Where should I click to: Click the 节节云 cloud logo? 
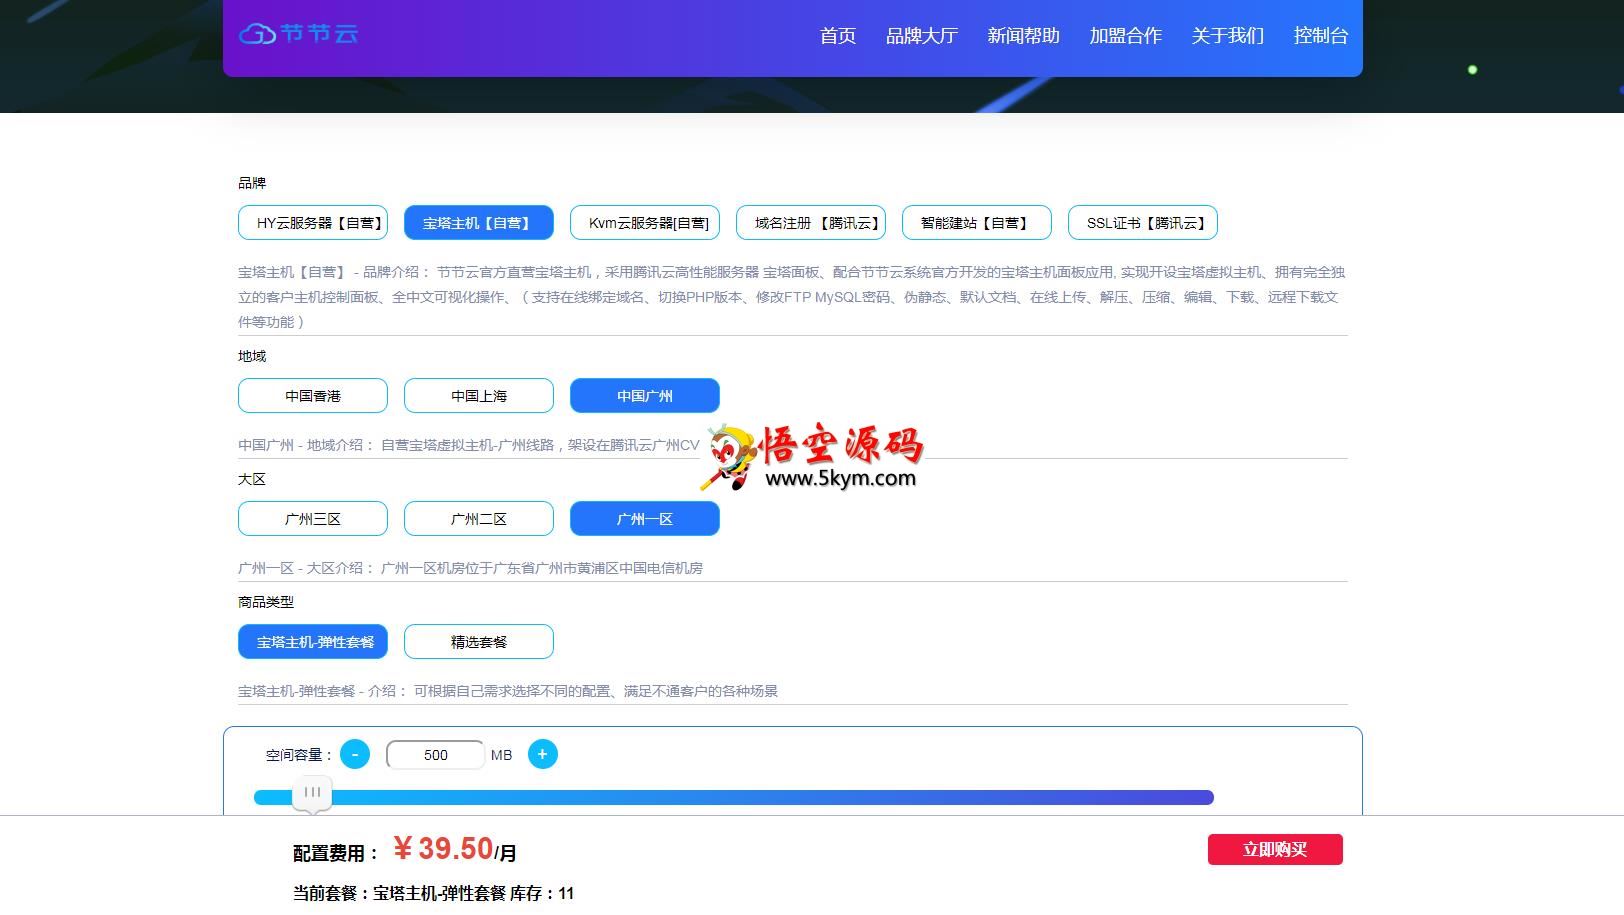[298, 33]
